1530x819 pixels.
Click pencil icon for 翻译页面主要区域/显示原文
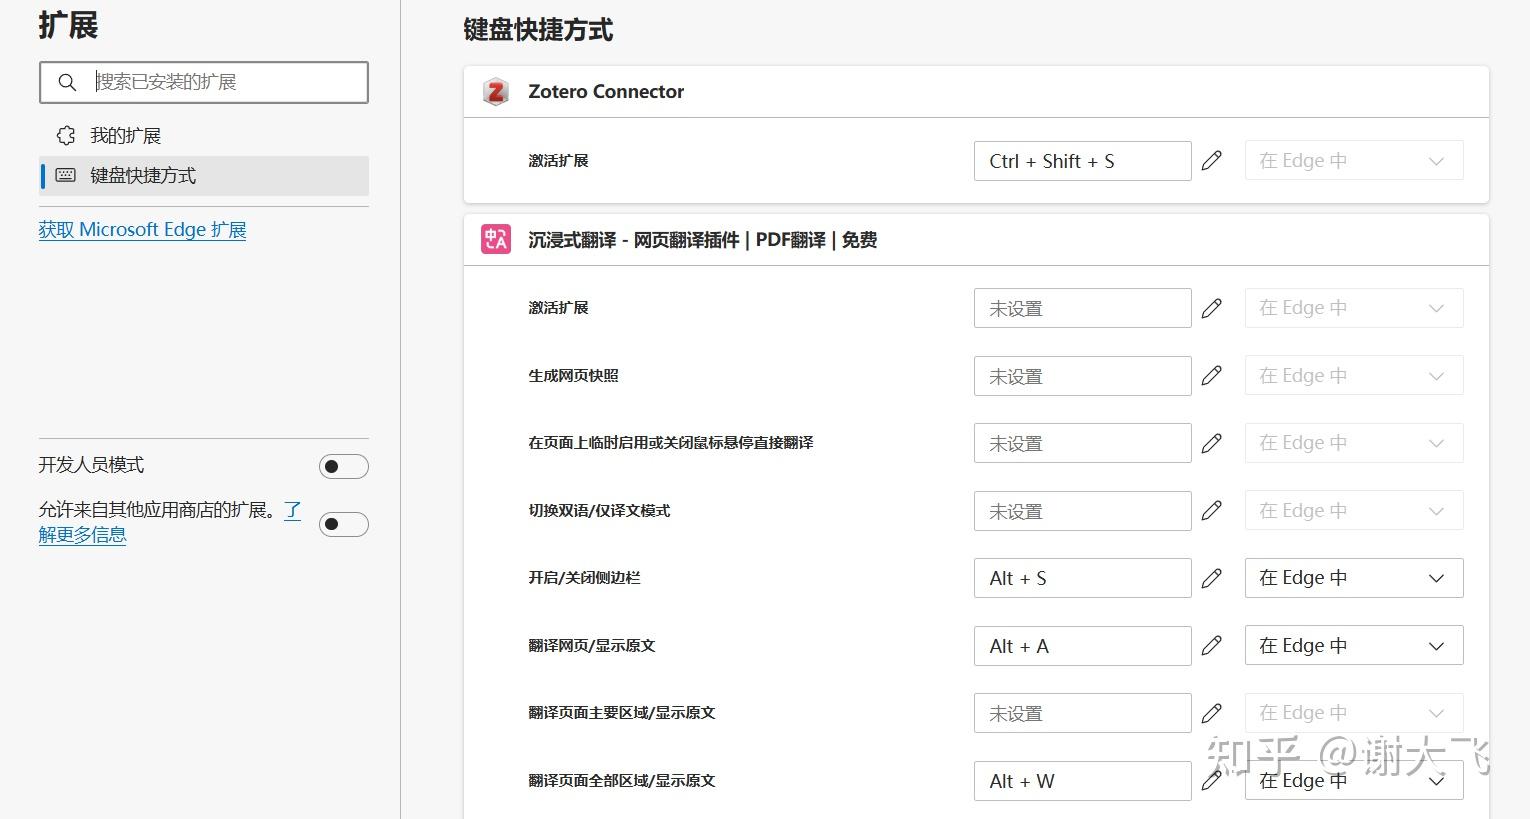click(x=1211, y=713)
